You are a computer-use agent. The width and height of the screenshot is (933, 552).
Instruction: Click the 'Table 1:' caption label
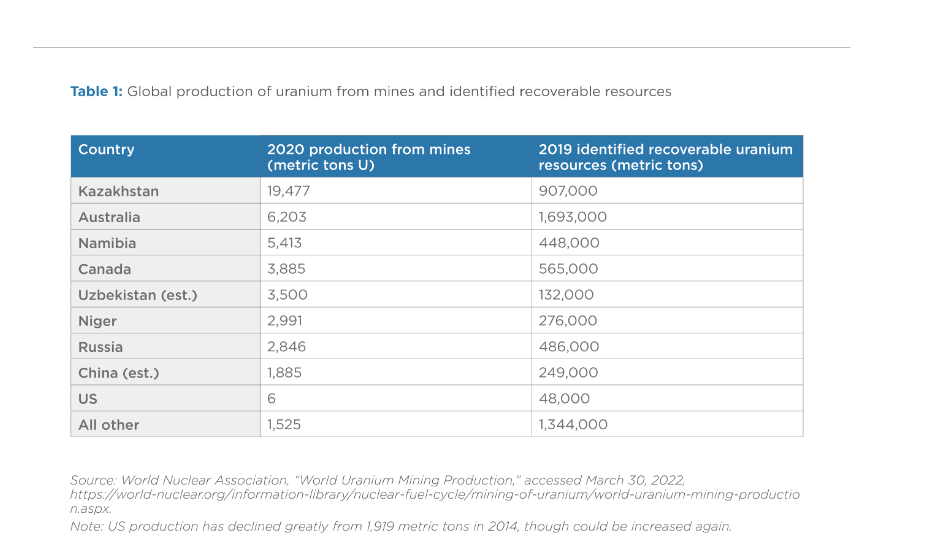click(x=96, y=91)
